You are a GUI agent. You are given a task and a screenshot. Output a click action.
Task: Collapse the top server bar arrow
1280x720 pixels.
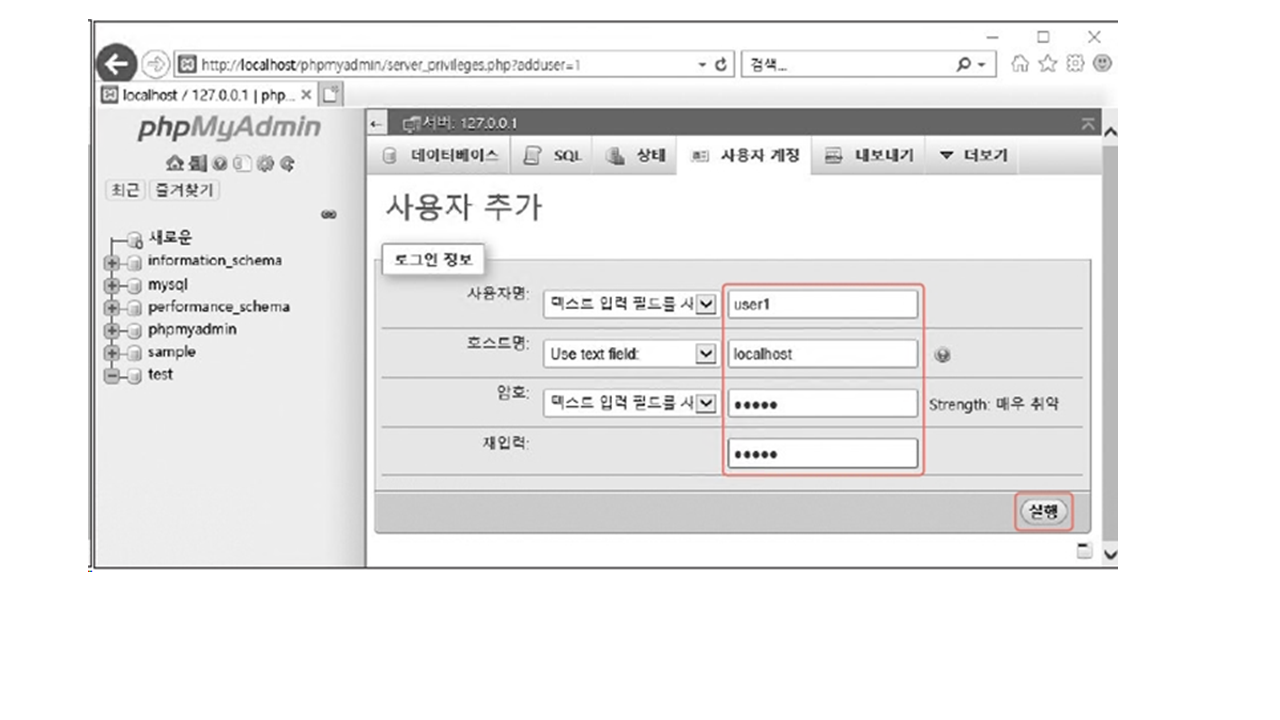(1088, 124)
